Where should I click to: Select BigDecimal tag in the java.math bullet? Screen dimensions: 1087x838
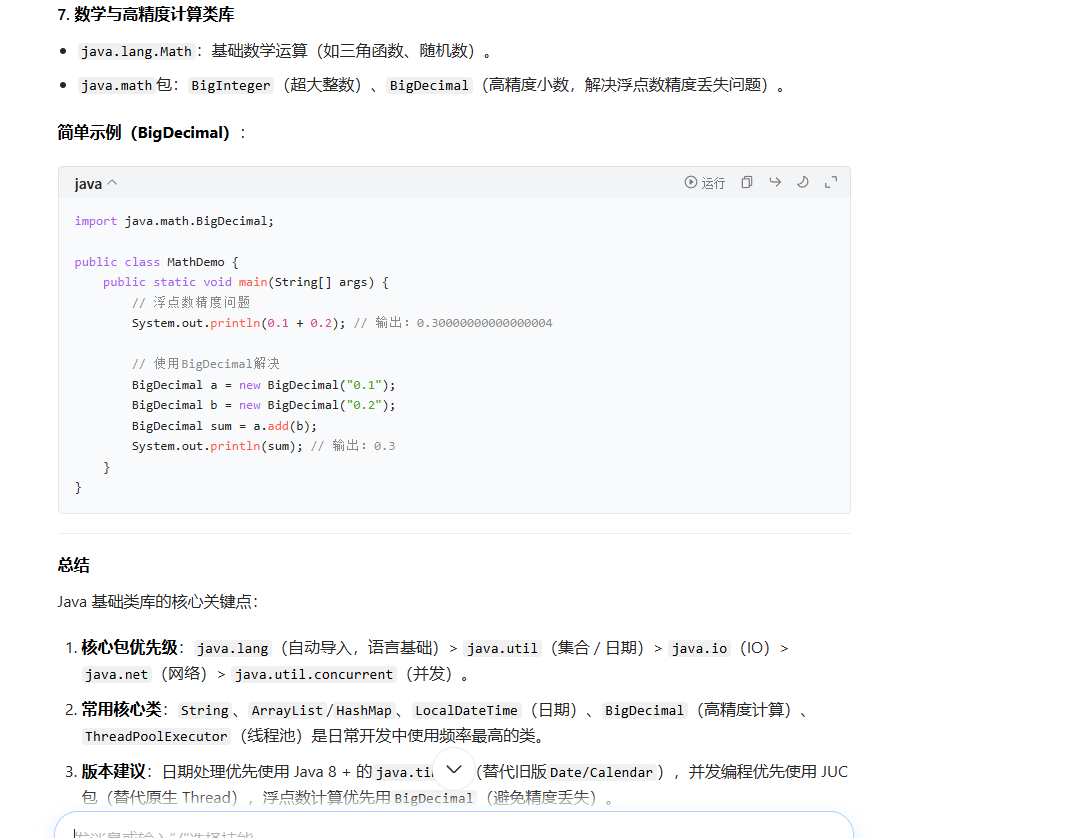[429, 85]
